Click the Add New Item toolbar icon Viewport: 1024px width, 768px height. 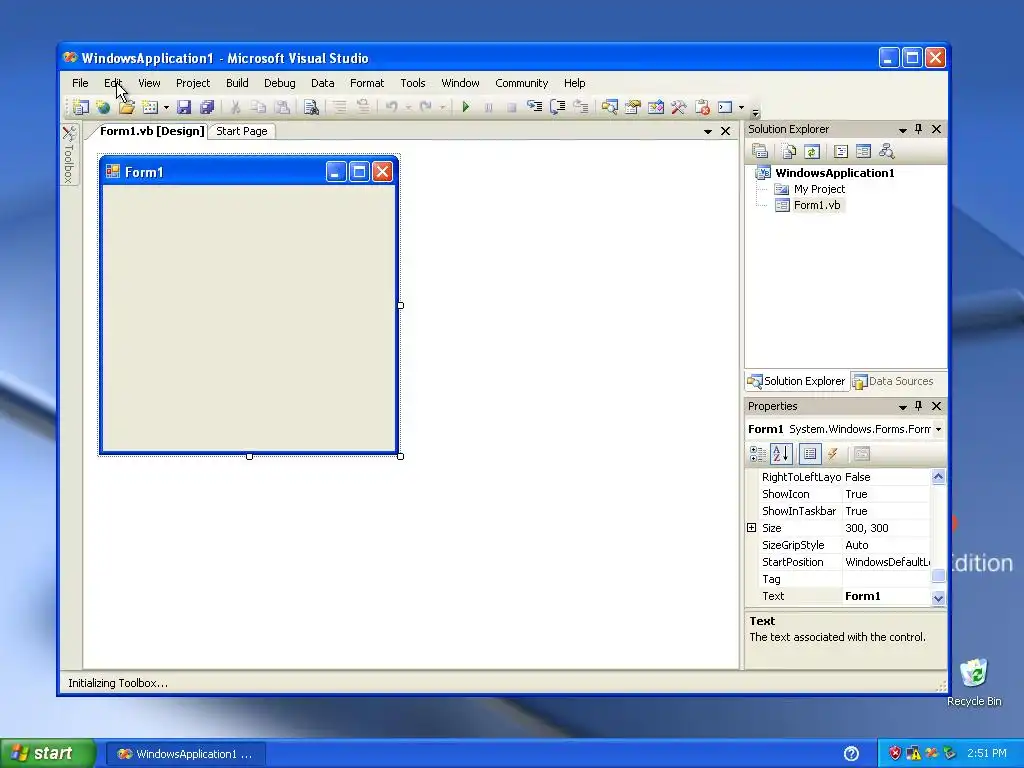150,107
